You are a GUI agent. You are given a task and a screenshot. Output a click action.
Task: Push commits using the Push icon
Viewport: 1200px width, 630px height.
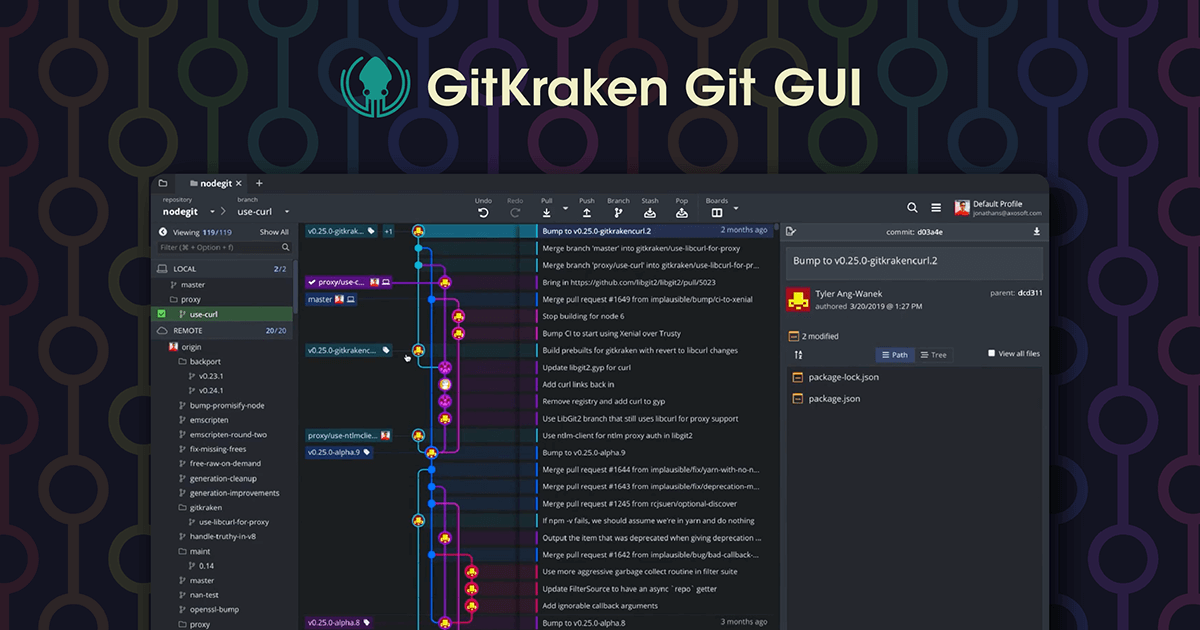[x=587, y=213]
